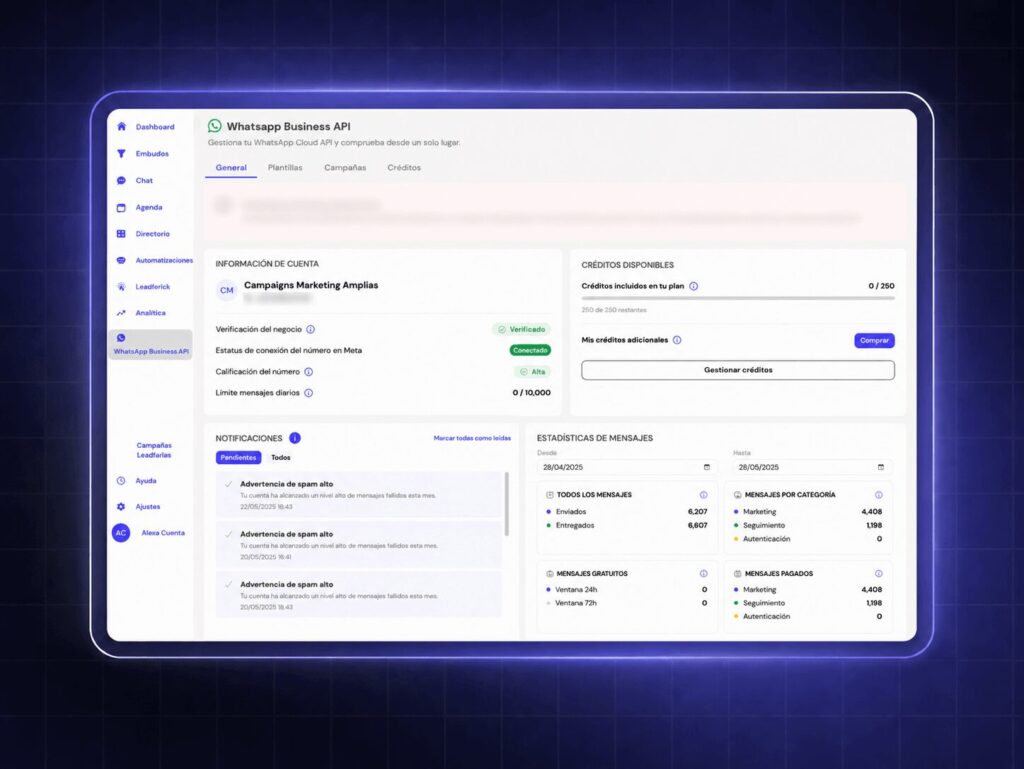Click Marcar todas como leídas link
This screenshot has width=1024, height=769.
pos(472,438)
